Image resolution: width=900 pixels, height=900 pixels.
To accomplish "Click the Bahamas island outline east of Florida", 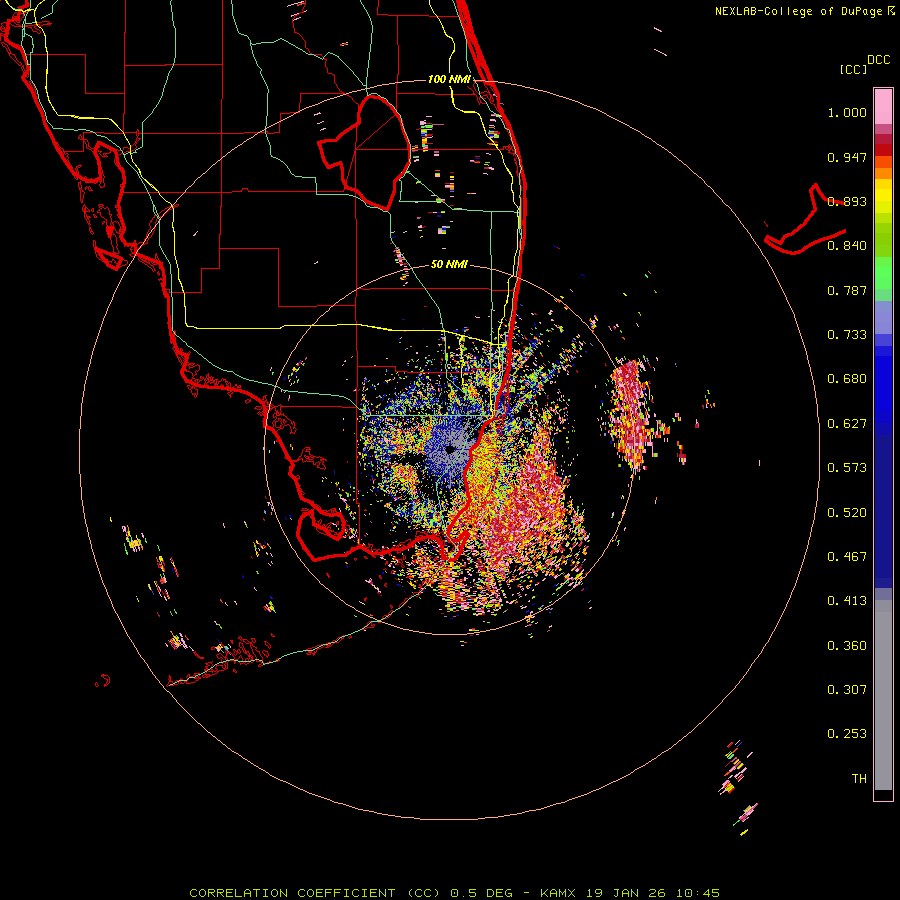I will tap(805, 220).
